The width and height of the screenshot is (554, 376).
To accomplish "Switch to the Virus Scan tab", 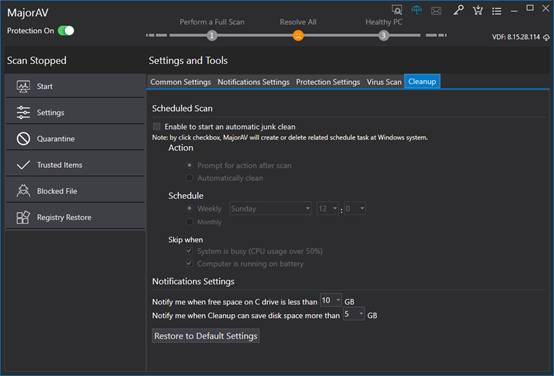I will coord(384,82).
